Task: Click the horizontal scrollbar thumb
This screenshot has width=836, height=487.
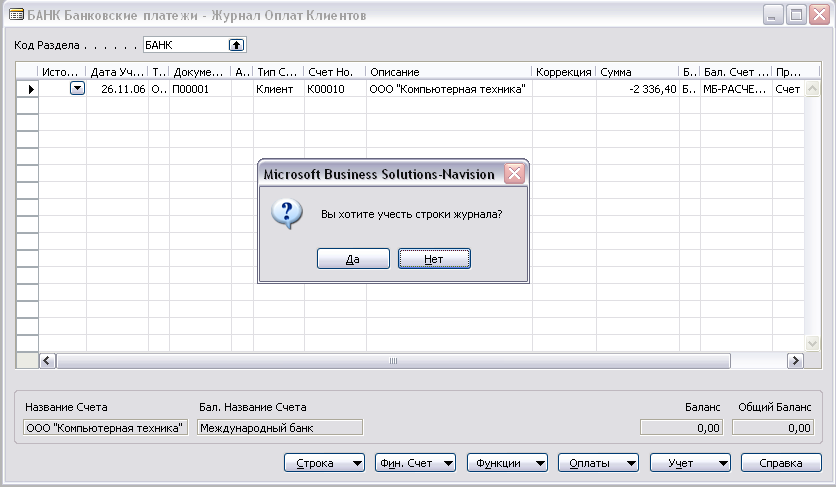Action: tap(393, 361)
